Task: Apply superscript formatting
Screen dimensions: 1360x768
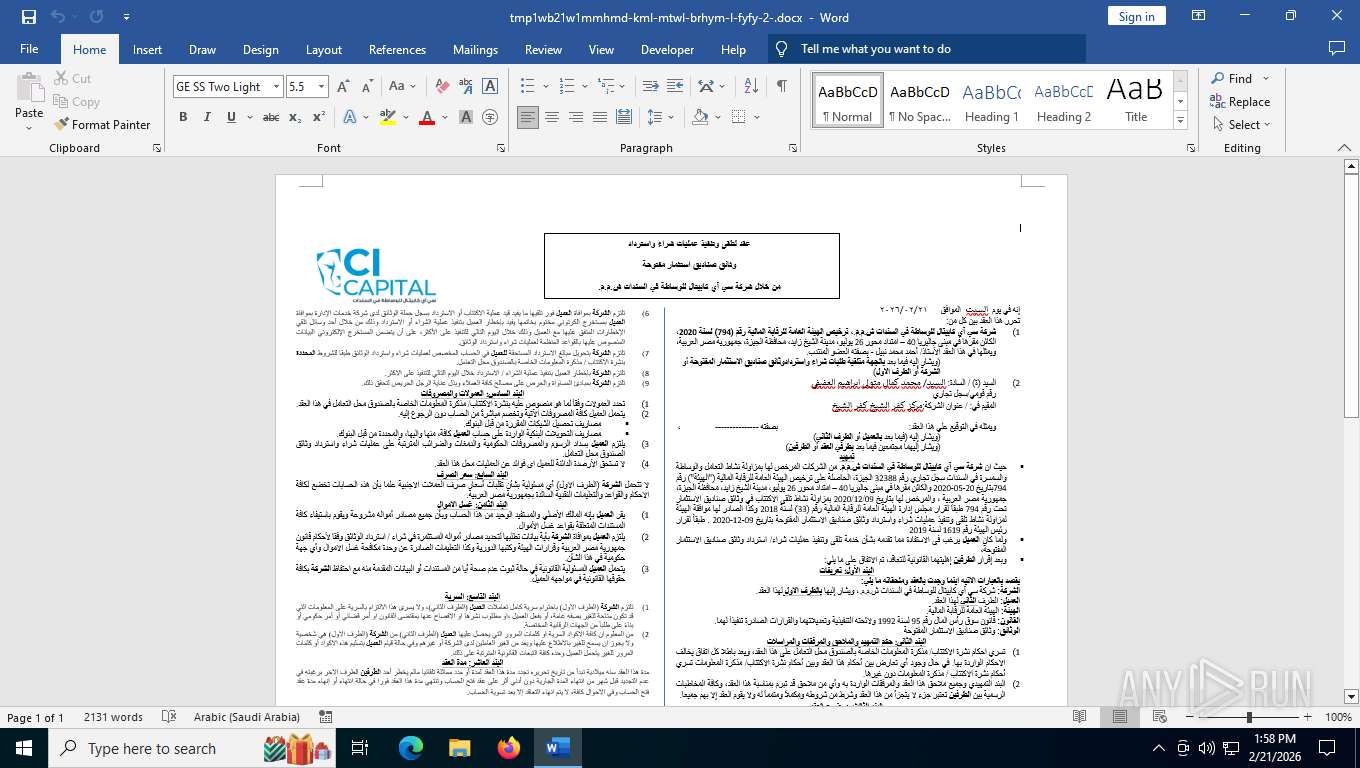Action: click(x=318, y=117)
